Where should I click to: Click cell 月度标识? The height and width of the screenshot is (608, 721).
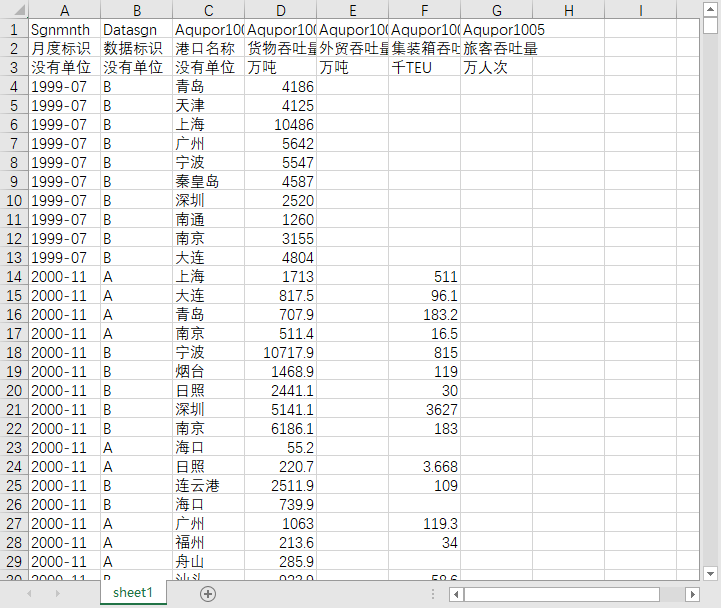64,48
